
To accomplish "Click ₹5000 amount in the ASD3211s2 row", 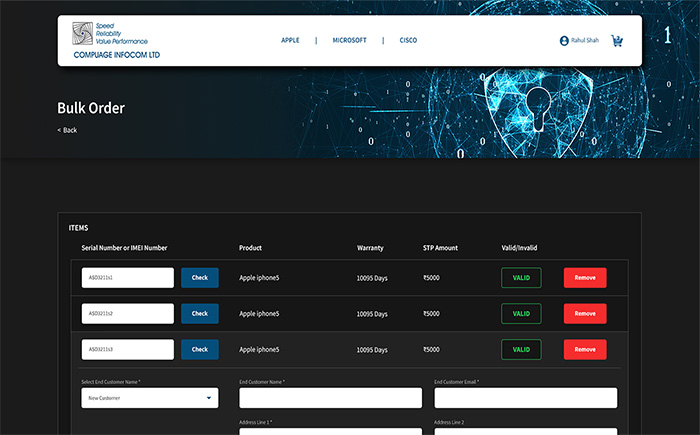I will (431, 314).
